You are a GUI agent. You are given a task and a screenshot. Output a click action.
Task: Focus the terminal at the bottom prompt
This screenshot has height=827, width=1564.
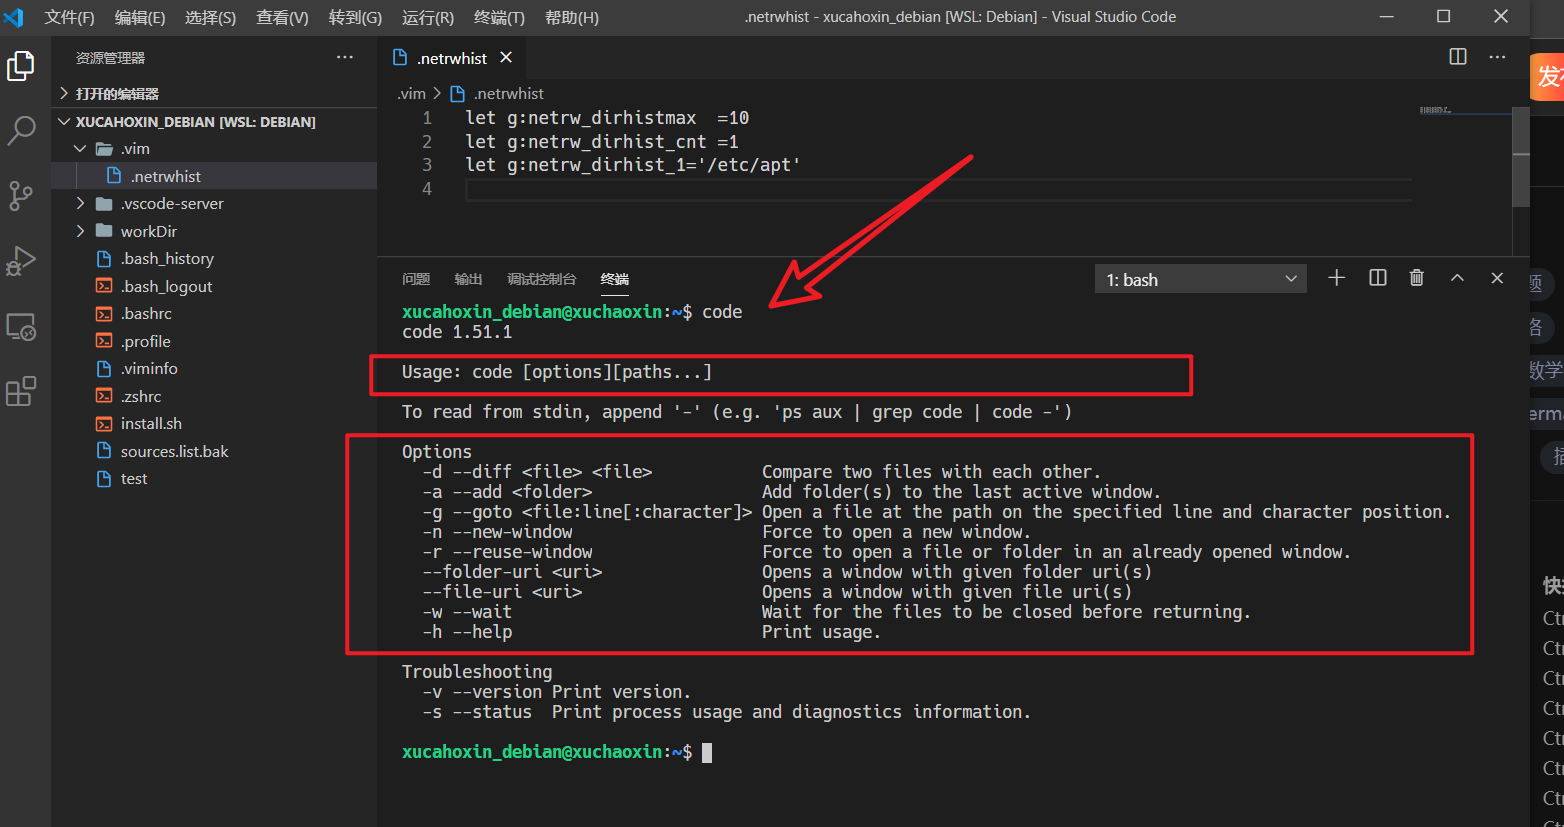click(707, 752)
